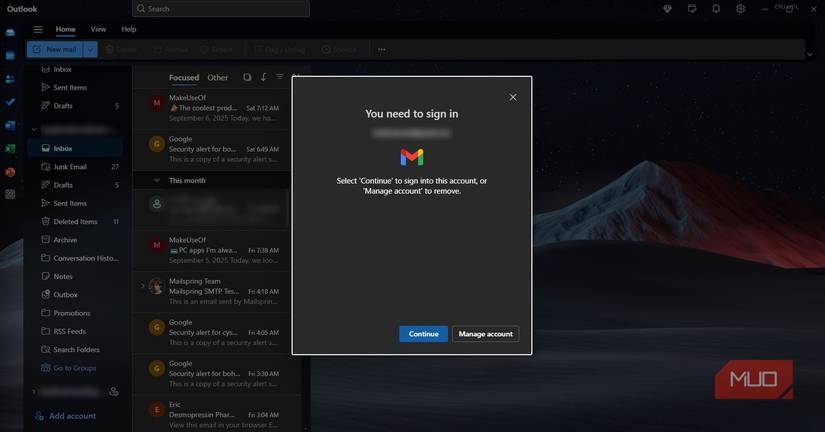Click the select messages icon beside Other tab
Viewport: 825px width, 432px height.
(247, 77)
